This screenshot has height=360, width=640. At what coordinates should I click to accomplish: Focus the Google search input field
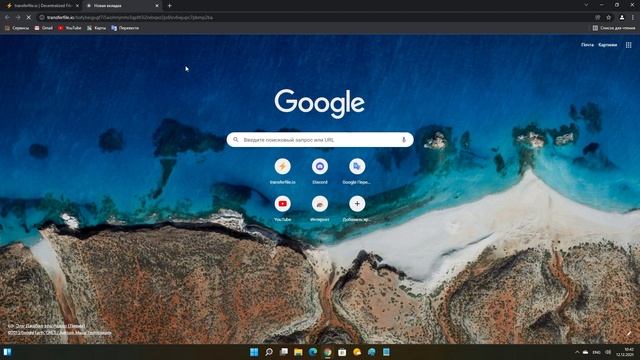click(320, 140)
